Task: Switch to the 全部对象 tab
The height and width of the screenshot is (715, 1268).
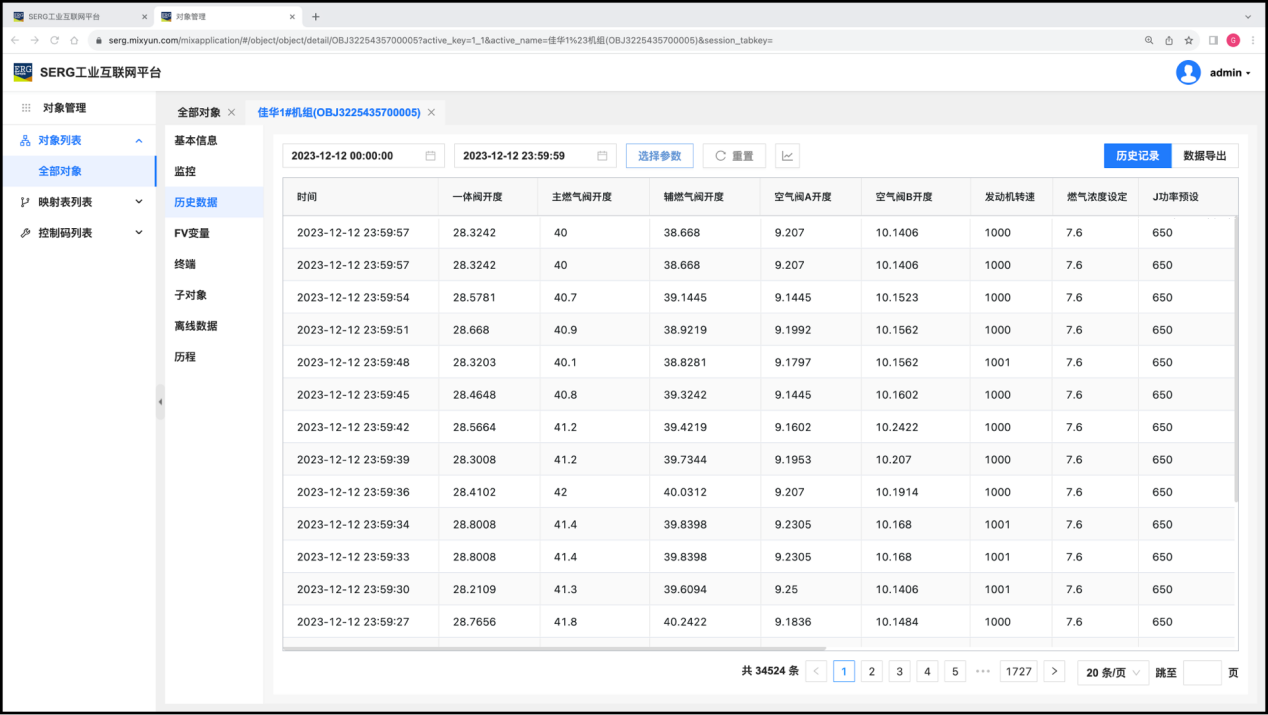Action: 198,113
